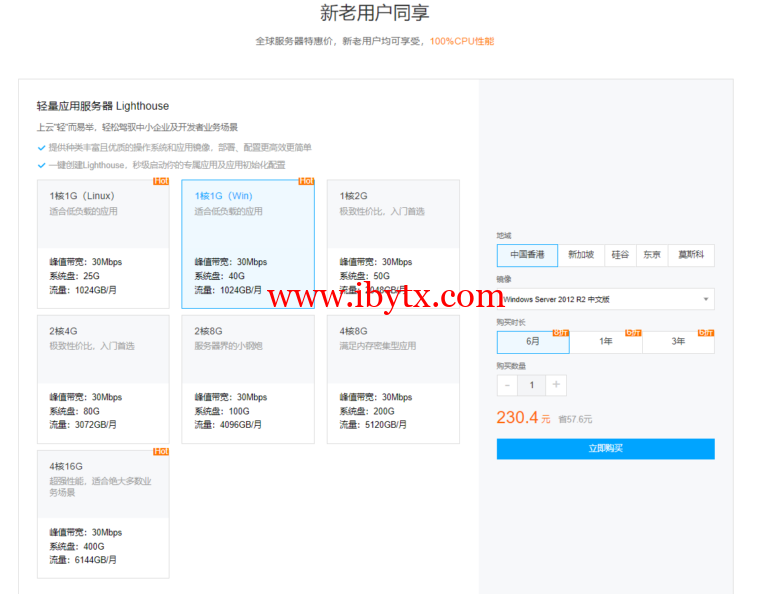
Task: Choose the 2核4G plan card
Action: [x=103, y=379]
